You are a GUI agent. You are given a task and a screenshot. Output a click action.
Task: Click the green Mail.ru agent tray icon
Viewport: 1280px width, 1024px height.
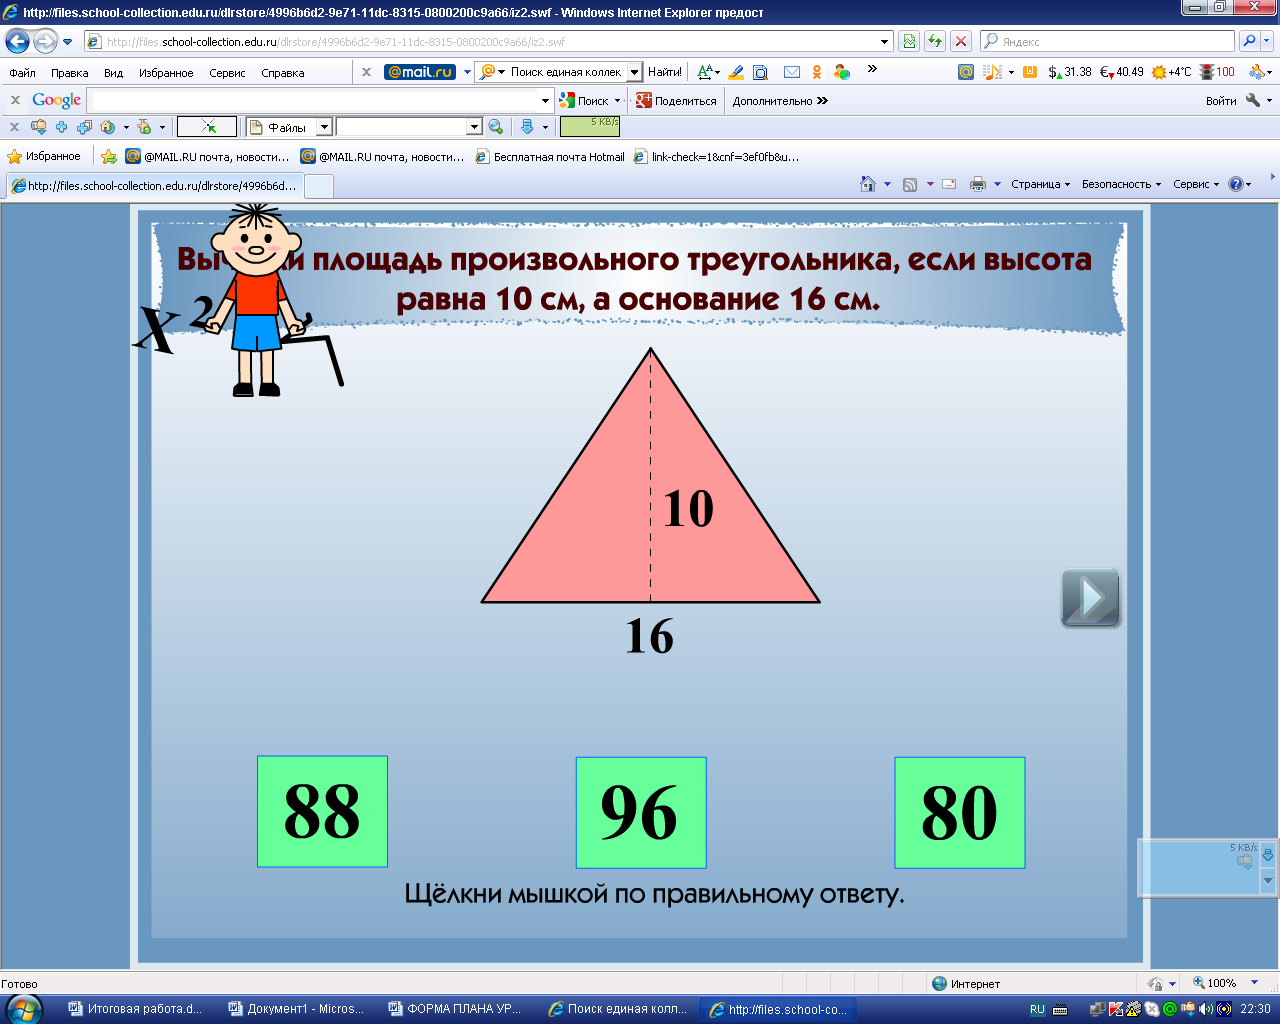(1170, 1009)
